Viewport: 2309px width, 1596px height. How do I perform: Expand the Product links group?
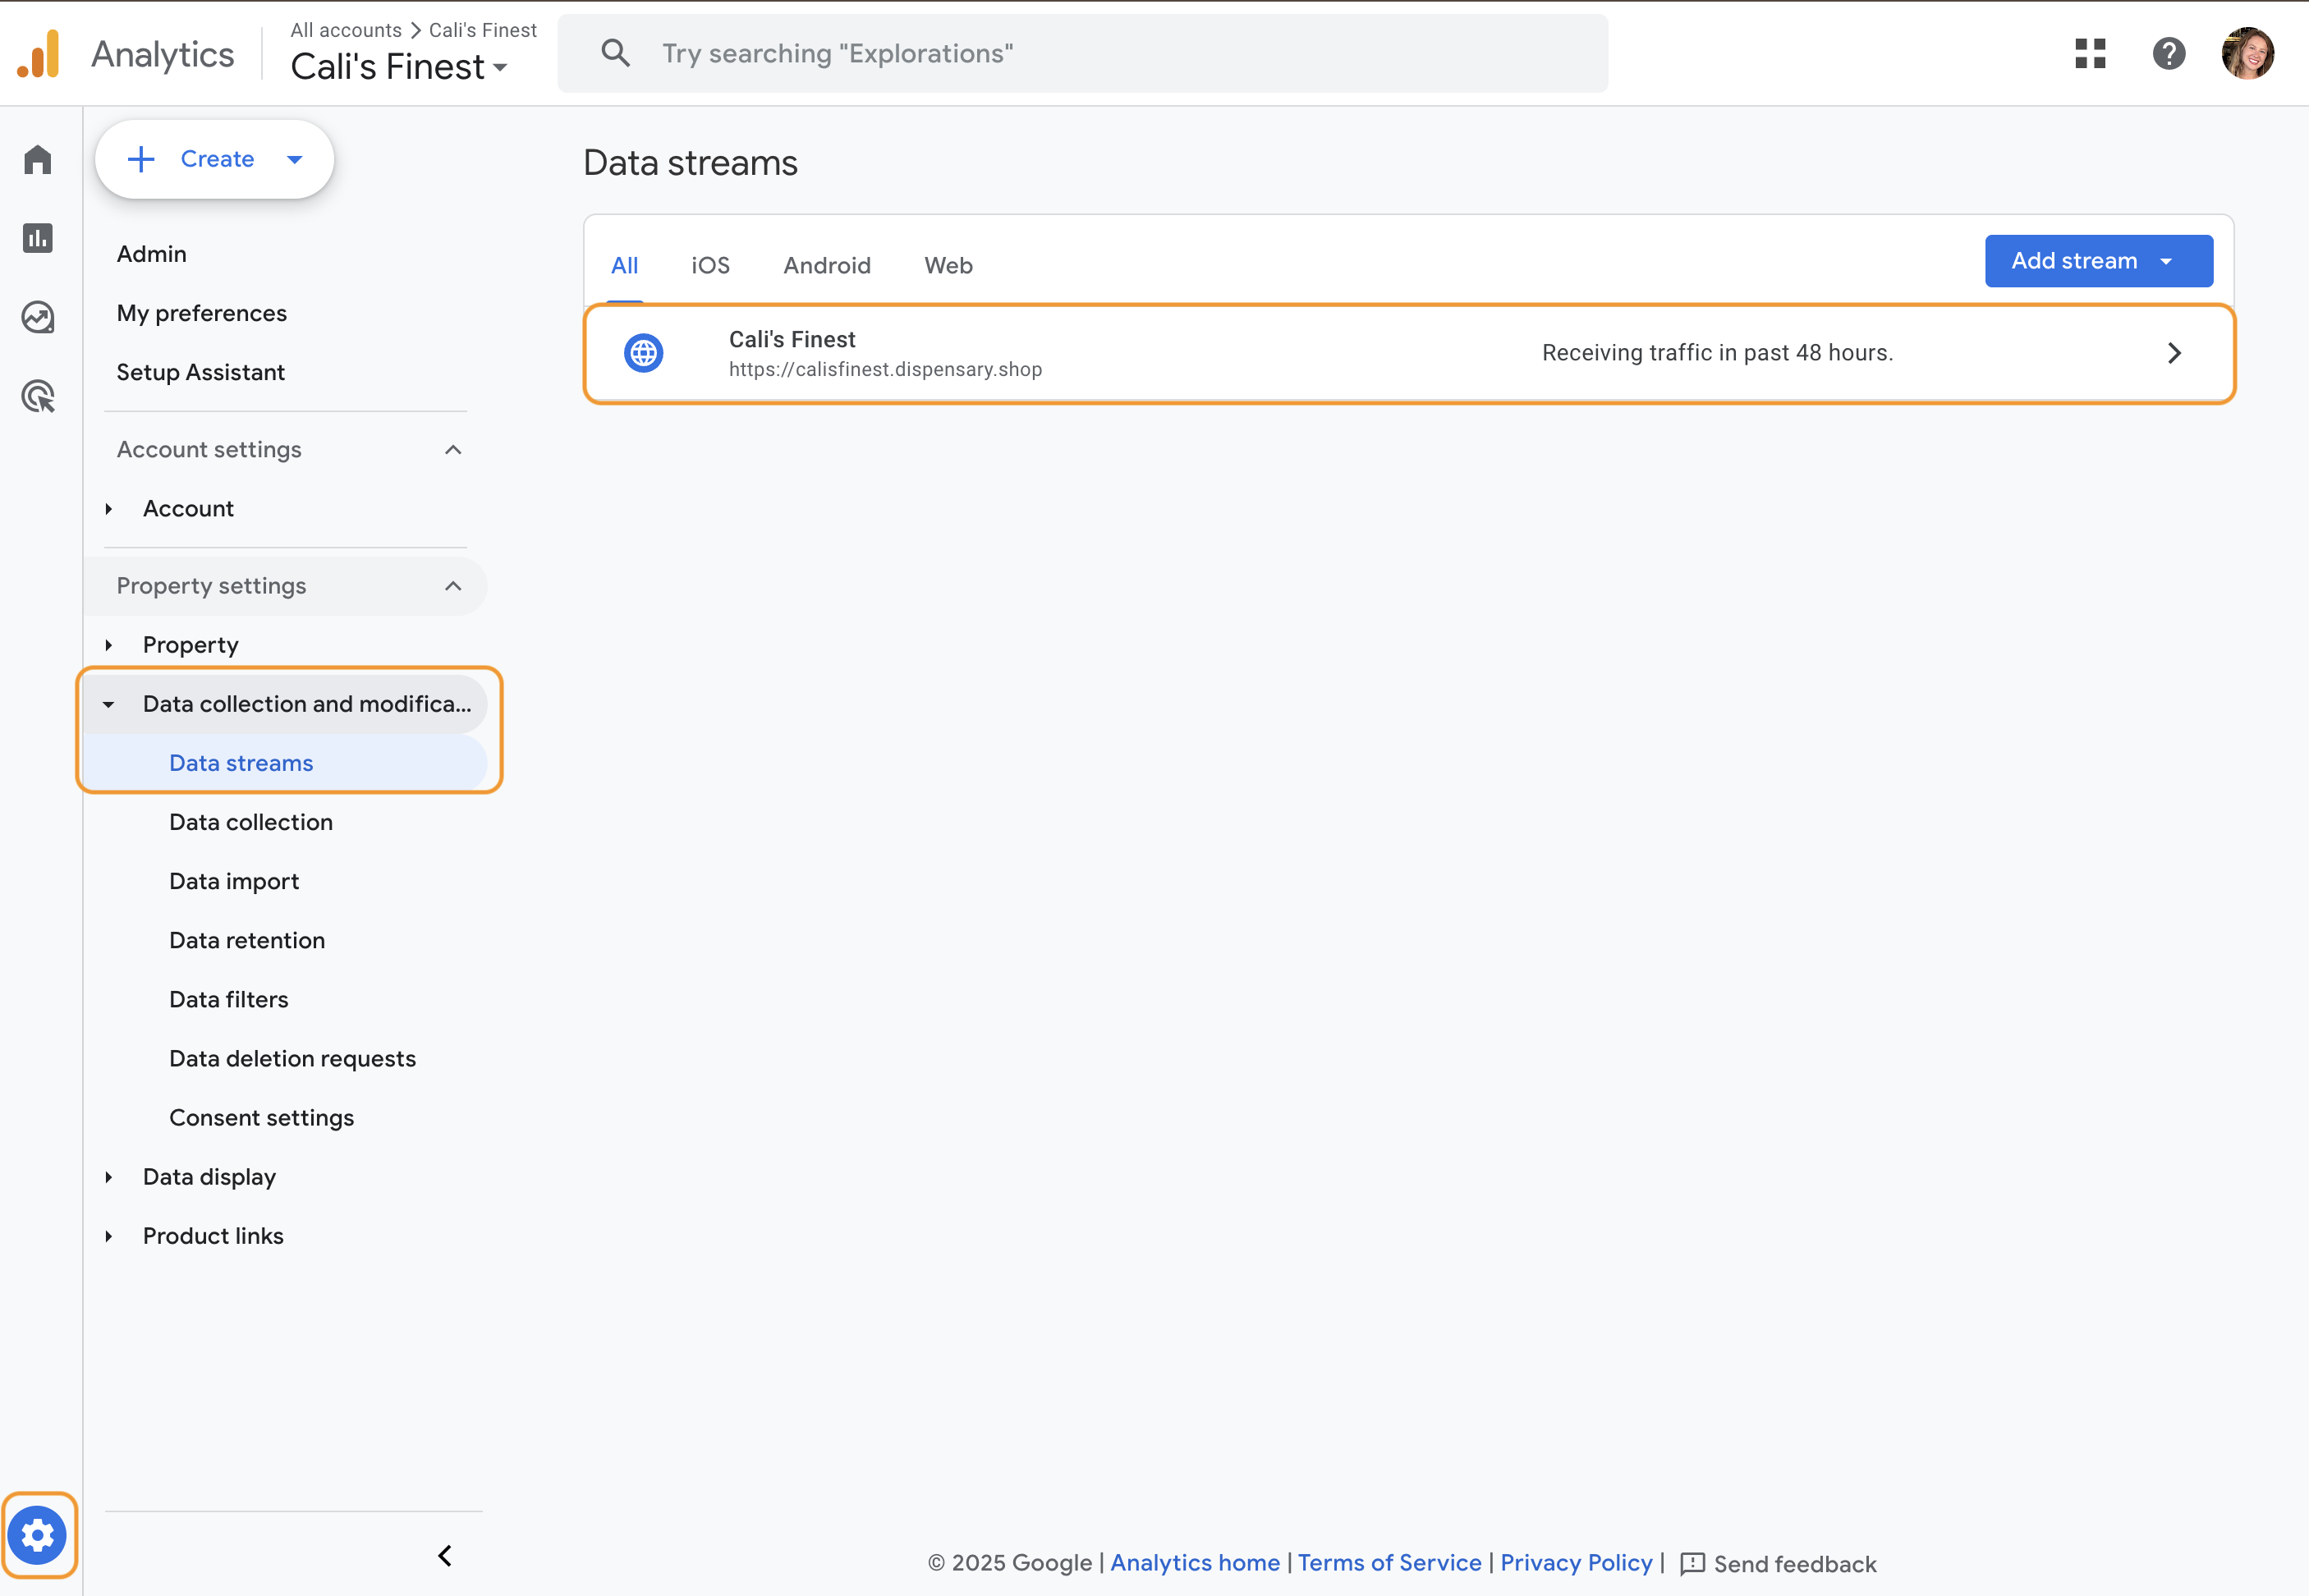point(109,1236)
